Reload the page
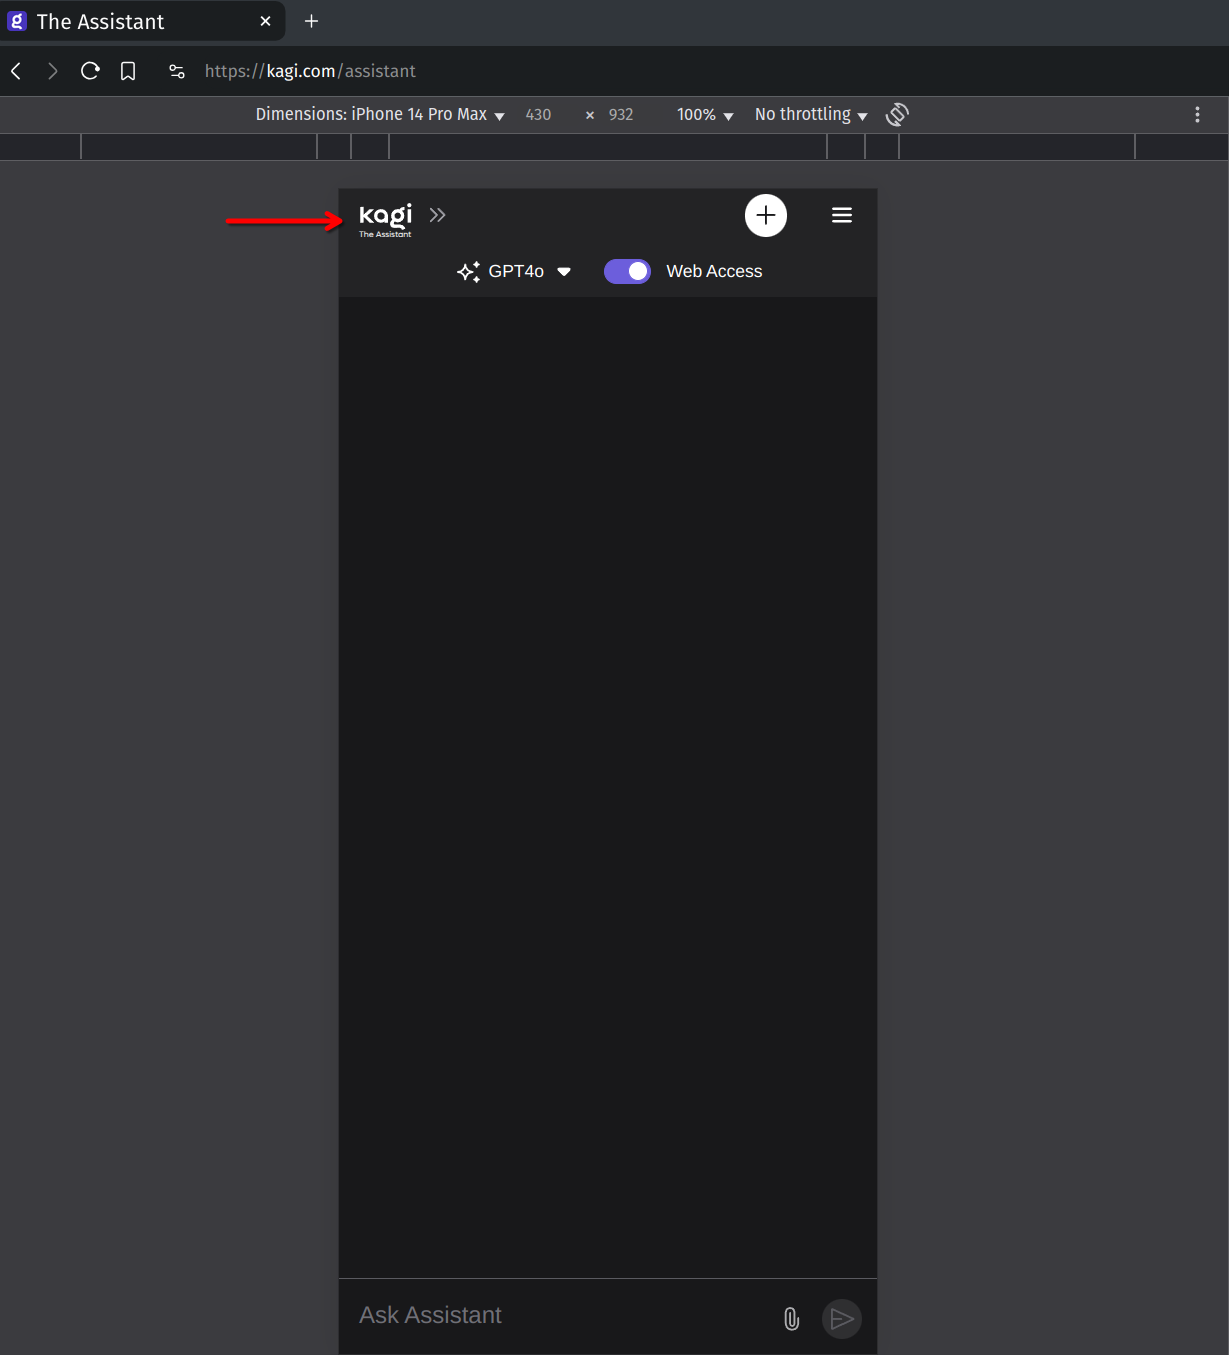The height and width of the screenshot is (1355, 1229). [x=90, y=71]
